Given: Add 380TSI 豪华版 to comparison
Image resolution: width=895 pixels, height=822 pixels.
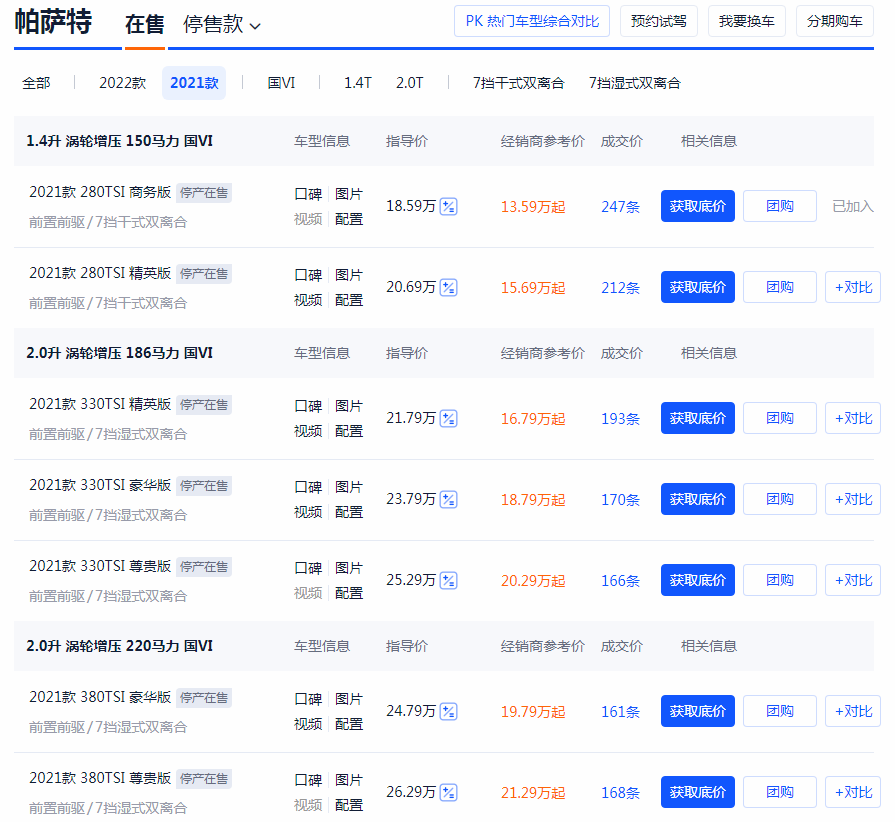Looking at the screenshot, I should [x=853, y=712].
